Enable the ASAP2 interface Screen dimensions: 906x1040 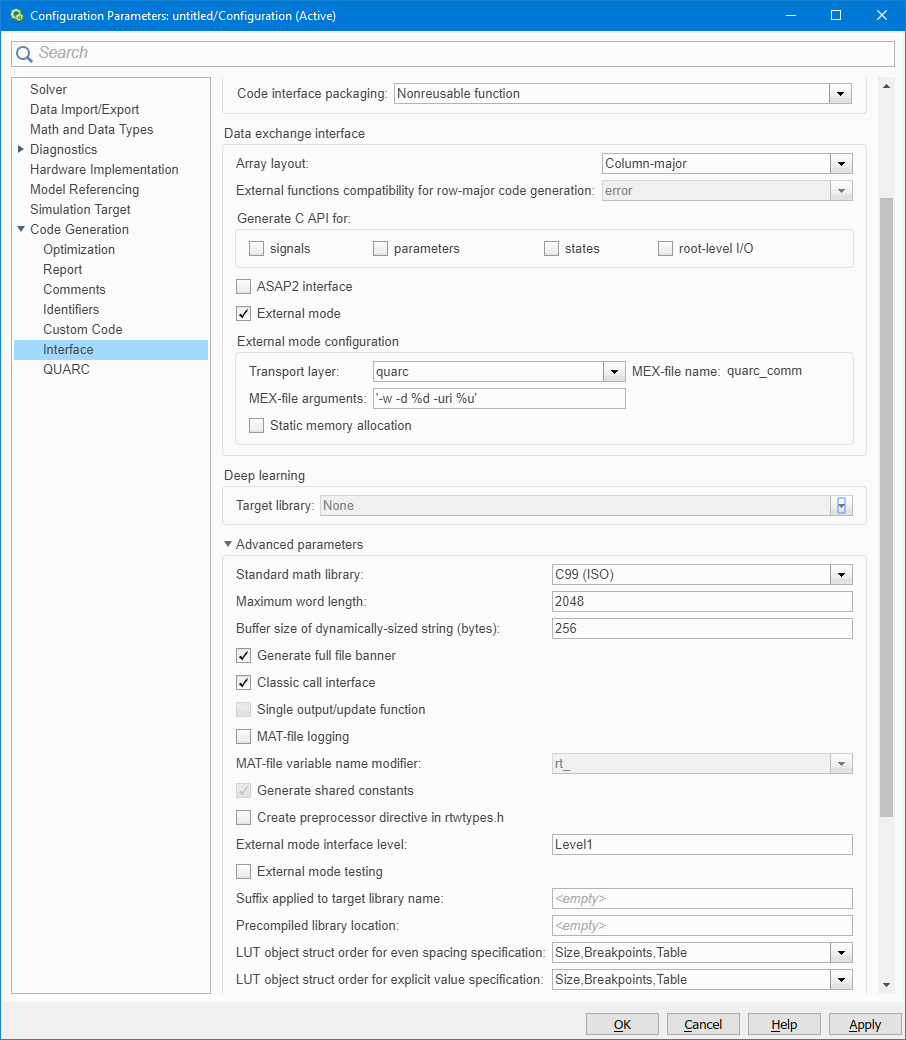click(243, 286)
